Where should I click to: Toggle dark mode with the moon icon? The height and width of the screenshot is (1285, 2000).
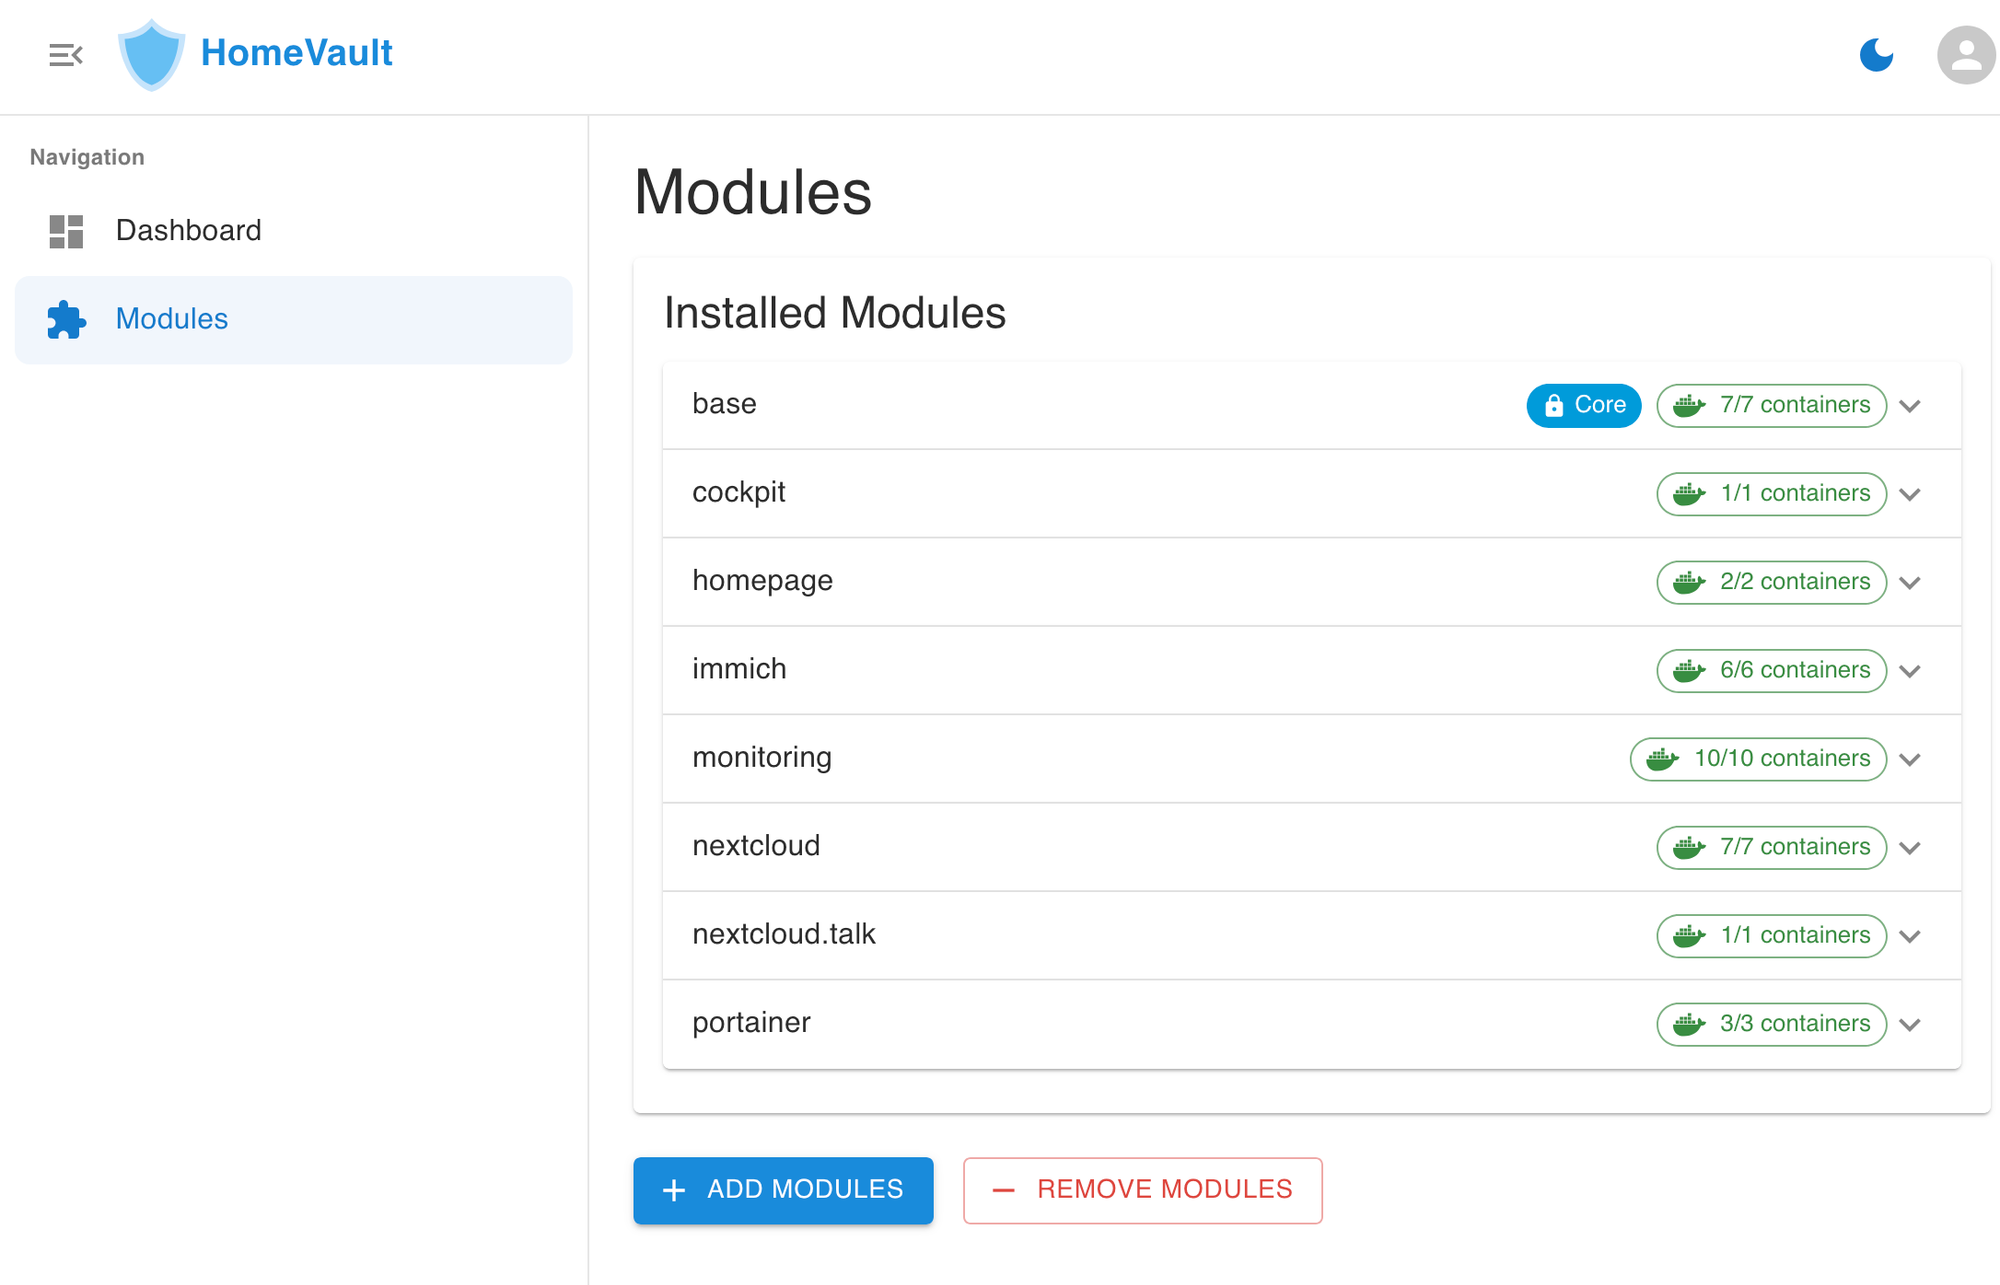point(1876,55)
